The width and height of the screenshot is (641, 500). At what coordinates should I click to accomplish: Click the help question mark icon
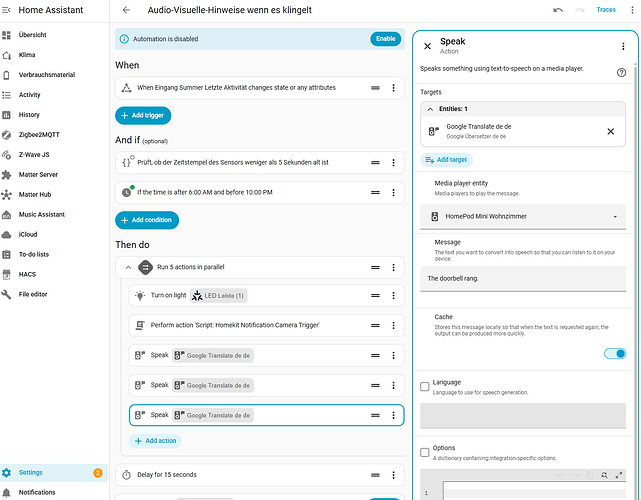(x=621, y=73)
